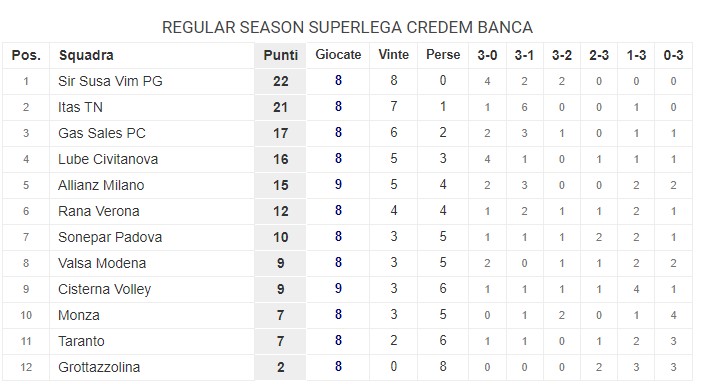The height and width of the screenshot is (384, 706).
Task: Click the 0-3 column header
Action: click(x=673, y=55)
